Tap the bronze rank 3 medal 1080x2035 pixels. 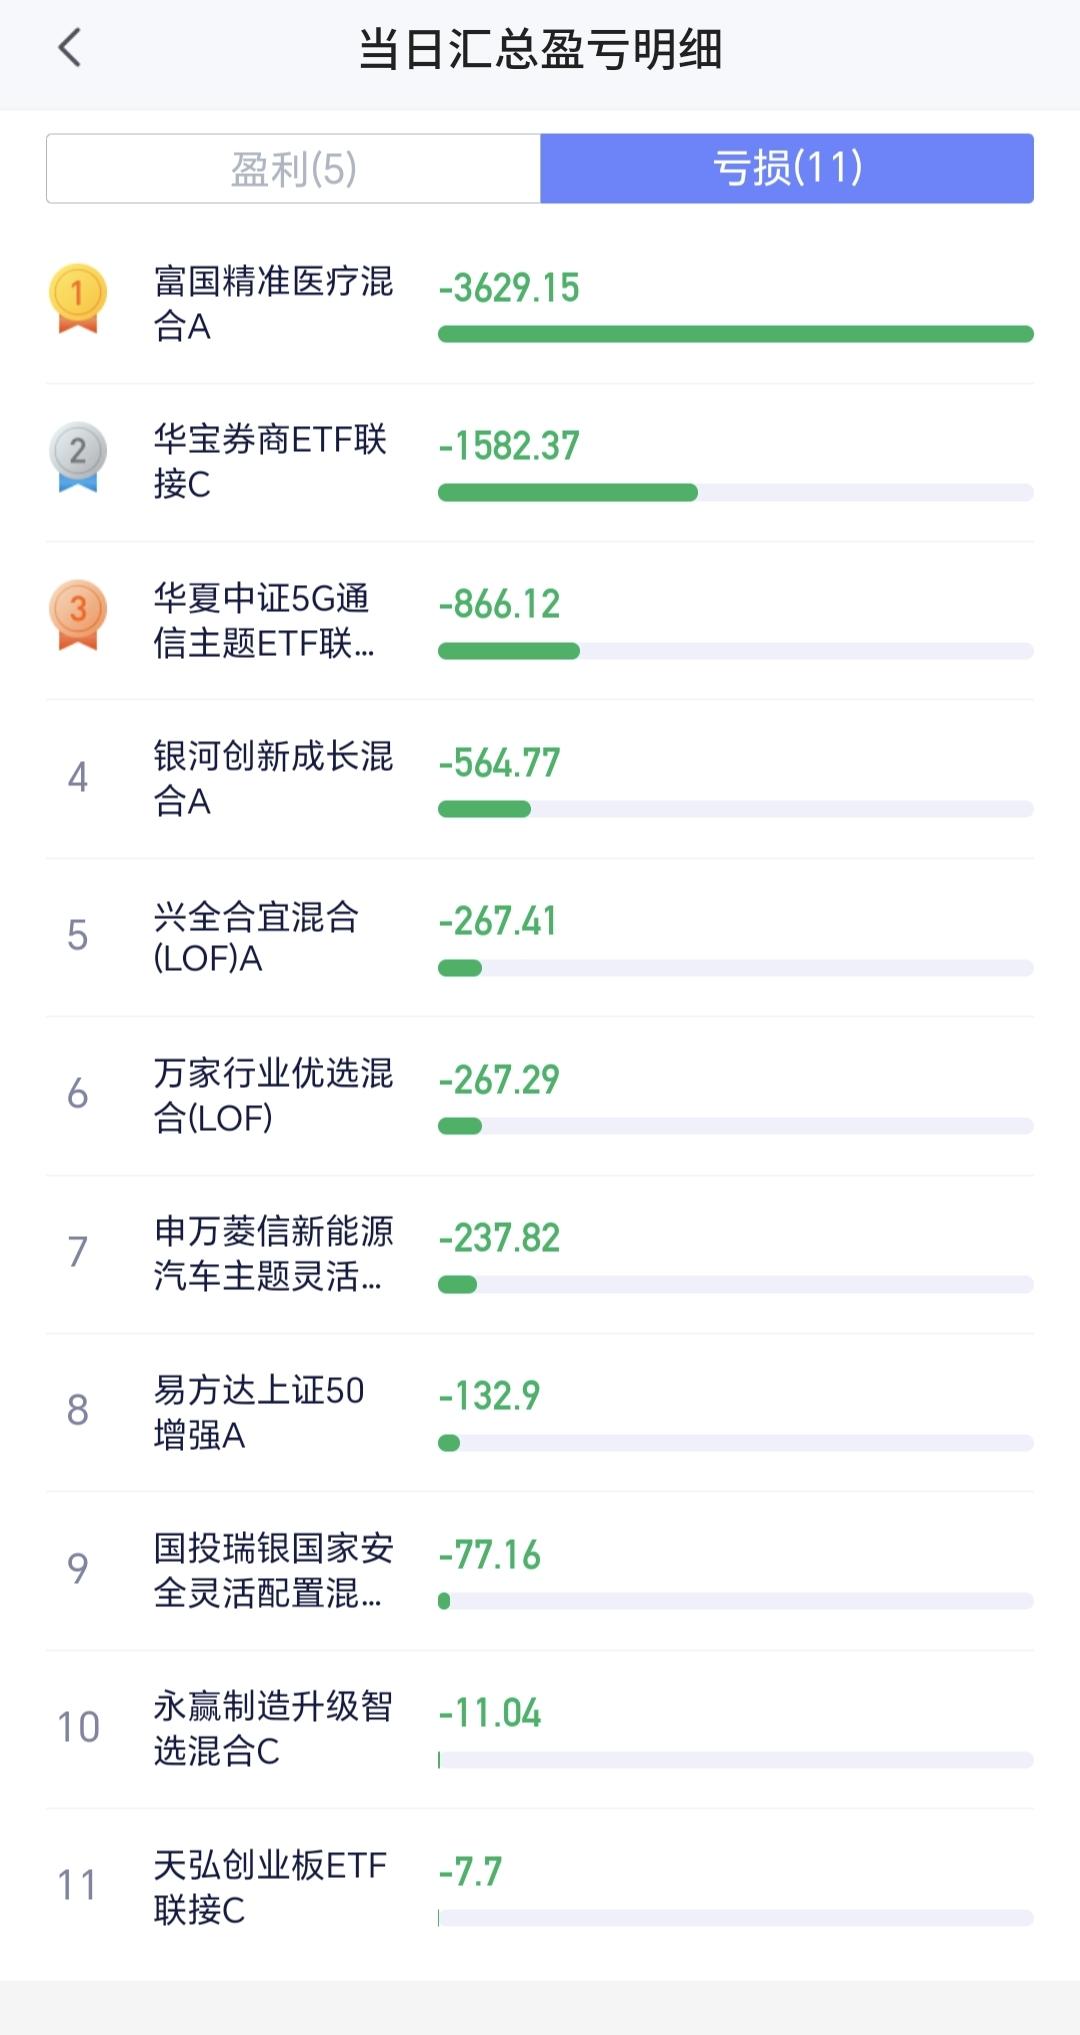[x=78, y=615]
